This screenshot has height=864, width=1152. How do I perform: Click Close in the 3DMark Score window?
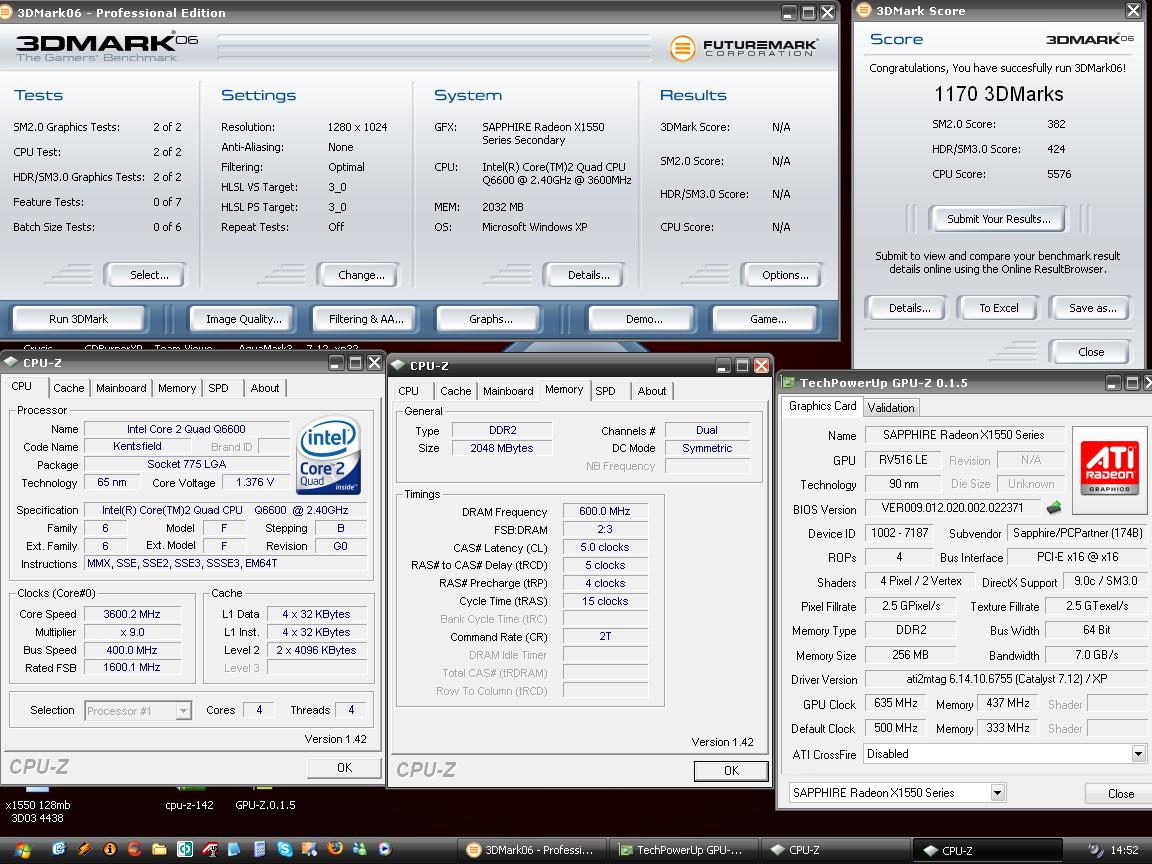pyautogui.click(x=1091, y=352)
